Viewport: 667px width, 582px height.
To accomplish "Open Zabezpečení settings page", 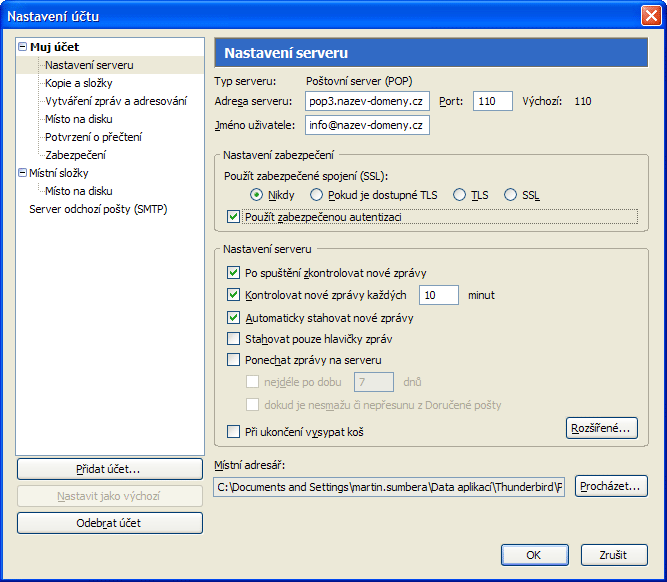I will tap(75, 155).
